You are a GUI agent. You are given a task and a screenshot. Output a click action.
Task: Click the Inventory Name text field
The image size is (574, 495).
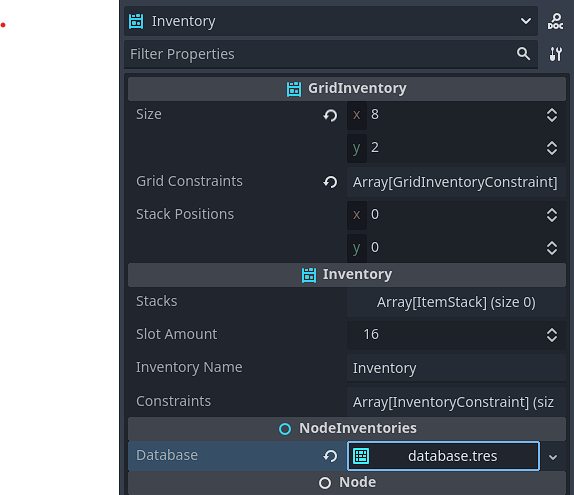[456, 368]
